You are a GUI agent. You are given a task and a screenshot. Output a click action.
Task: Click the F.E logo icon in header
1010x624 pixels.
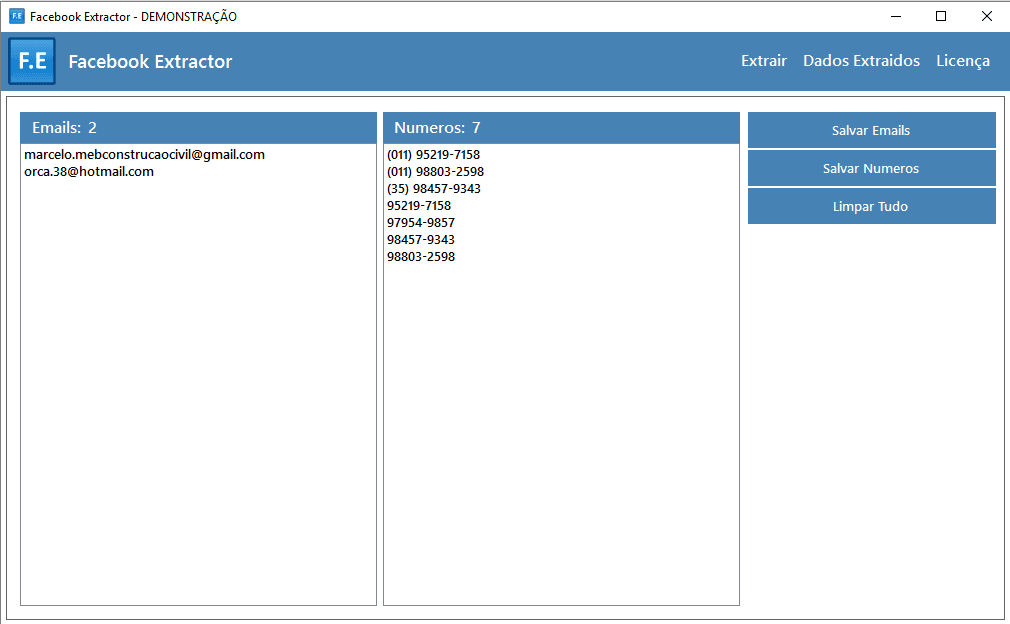pos(32,61)
